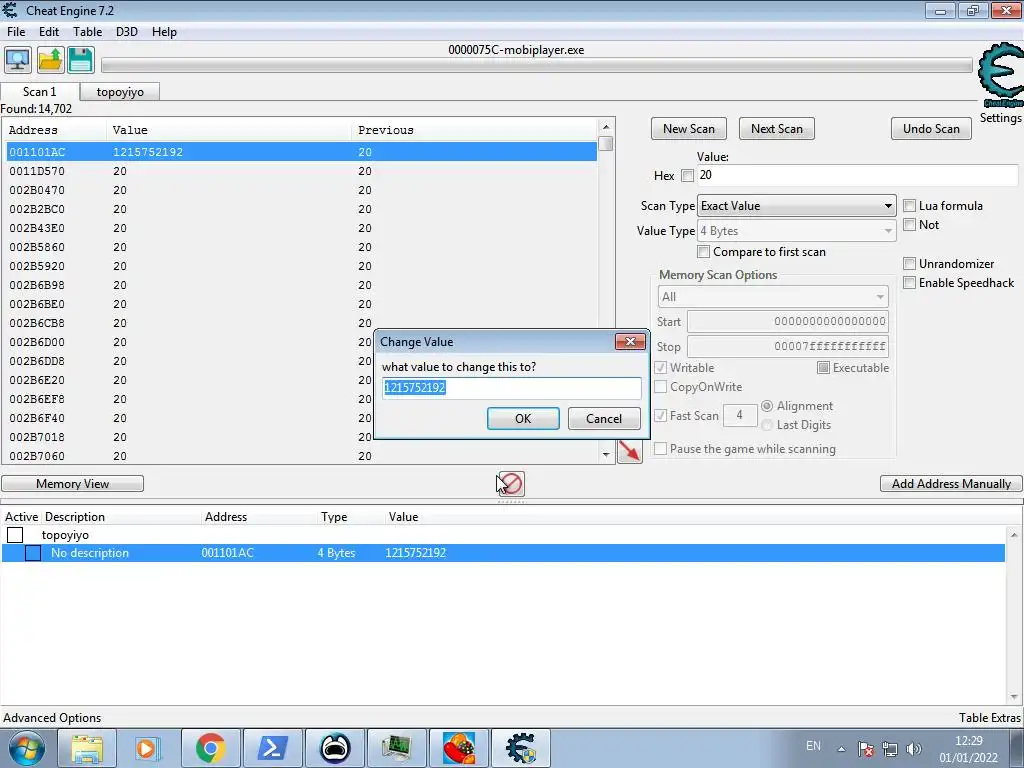Click tray flag action center icon
The height and width of the screenshot is (768, 1024).
[x=866, y=748]
